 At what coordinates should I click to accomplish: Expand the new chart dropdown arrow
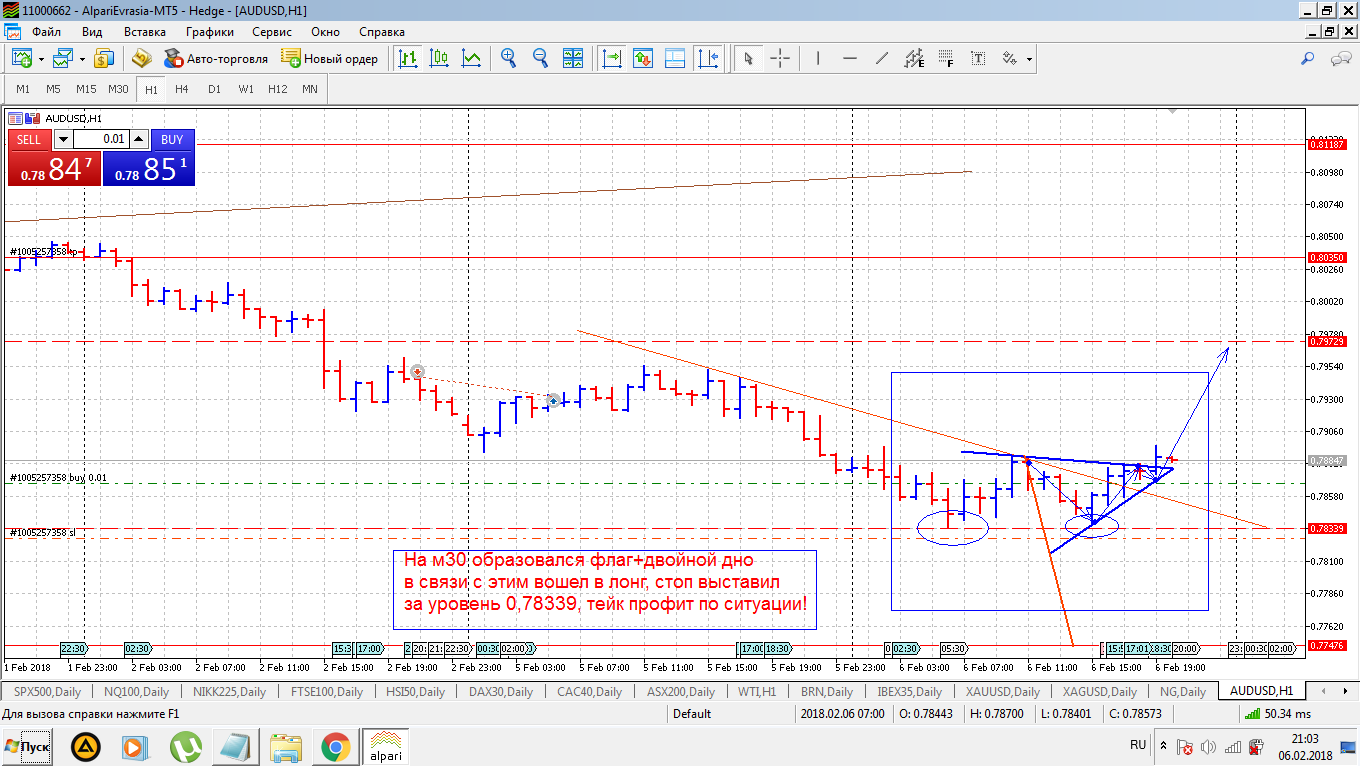click(x=41, y=59)
